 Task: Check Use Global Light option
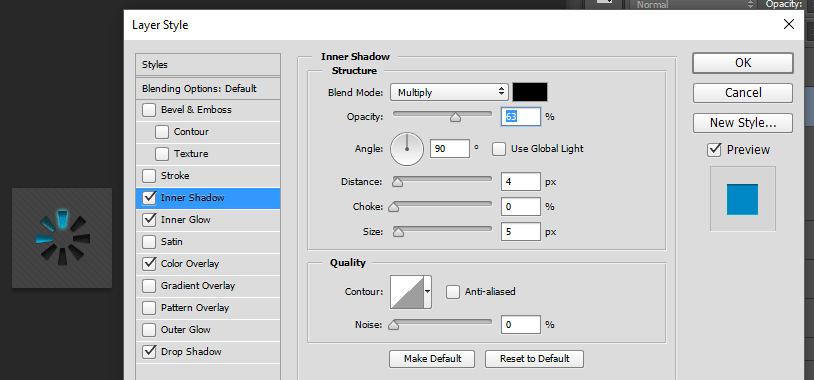pos(499,149)
